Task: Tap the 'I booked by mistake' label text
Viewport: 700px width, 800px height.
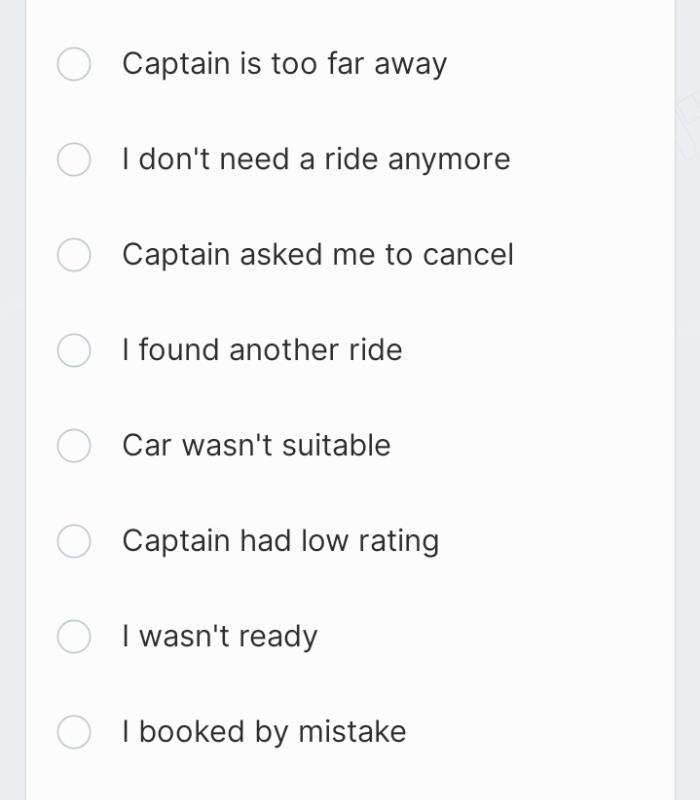Action: point(264,732)
